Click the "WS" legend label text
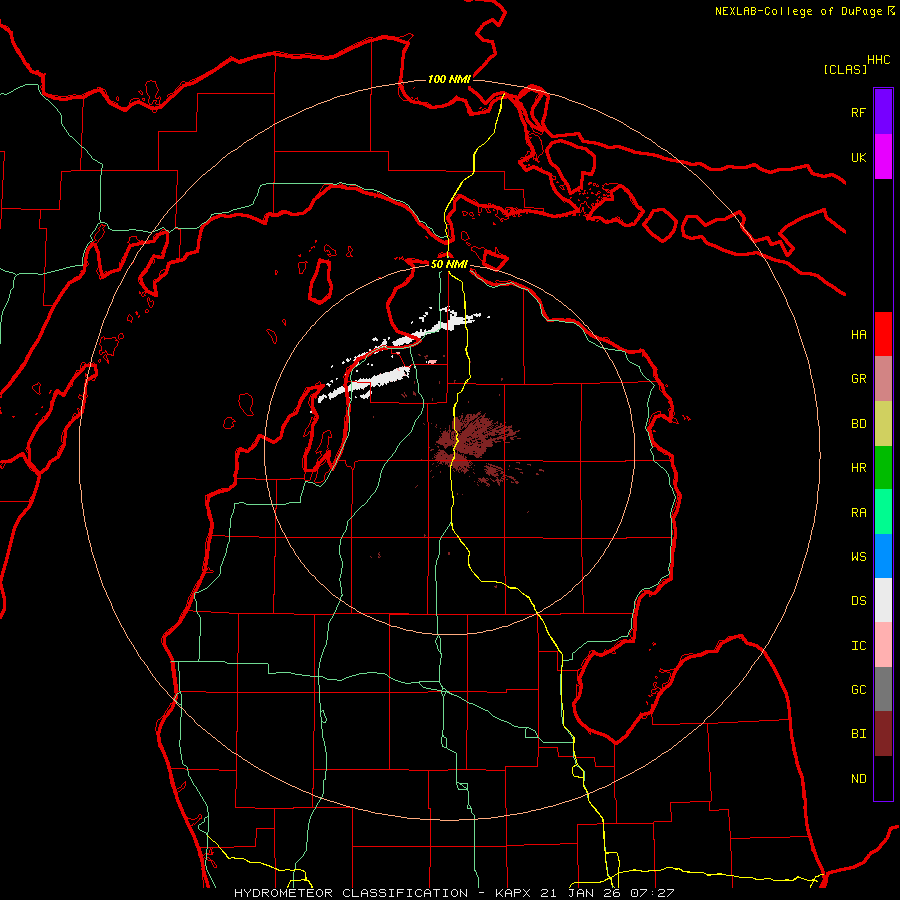This screenshot has width=900, height=900. pyautogui.click(x=859, y=557)
